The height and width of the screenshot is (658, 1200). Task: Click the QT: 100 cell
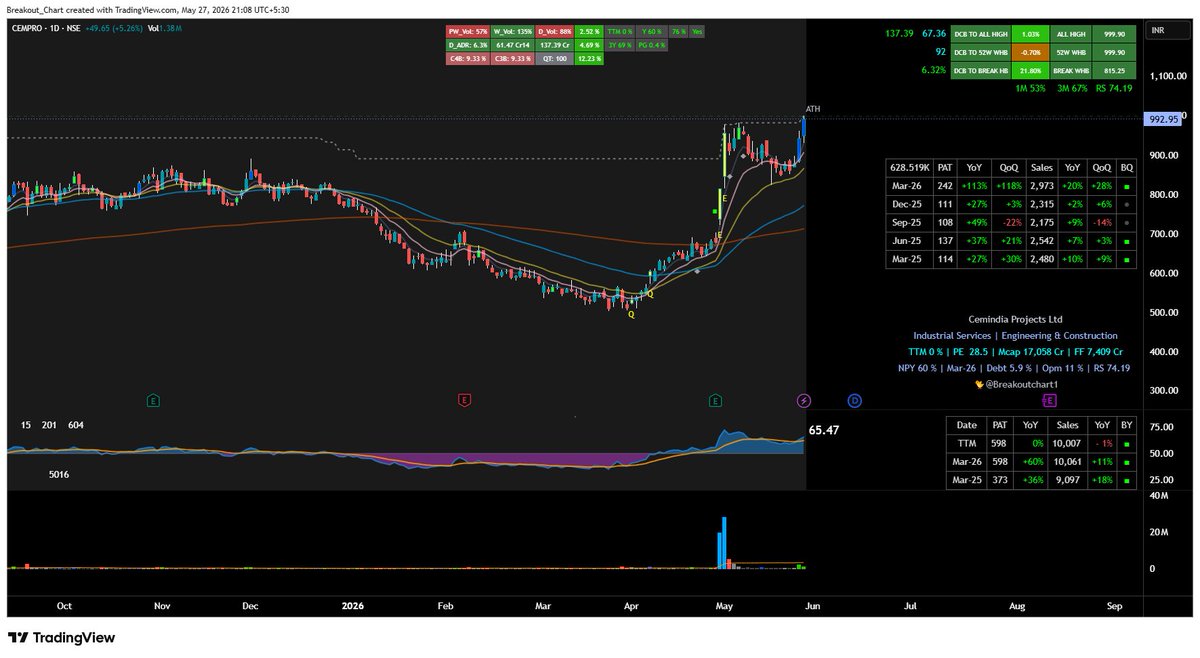tap(555, 58)
